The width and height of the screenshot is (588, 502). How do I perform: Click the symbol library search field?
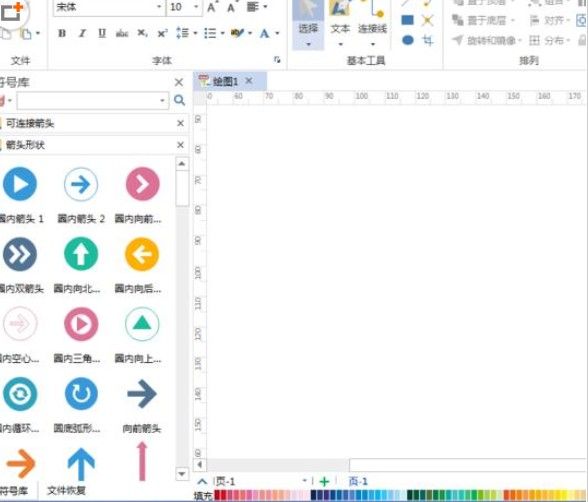pyautogui.click(x=92, y=100)
